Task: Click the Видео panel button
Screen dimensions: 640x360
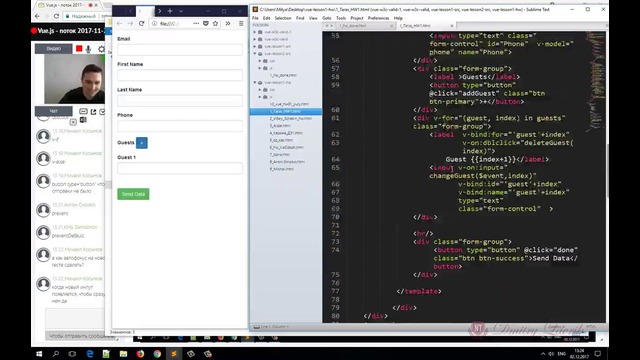Action: point(53,49)
